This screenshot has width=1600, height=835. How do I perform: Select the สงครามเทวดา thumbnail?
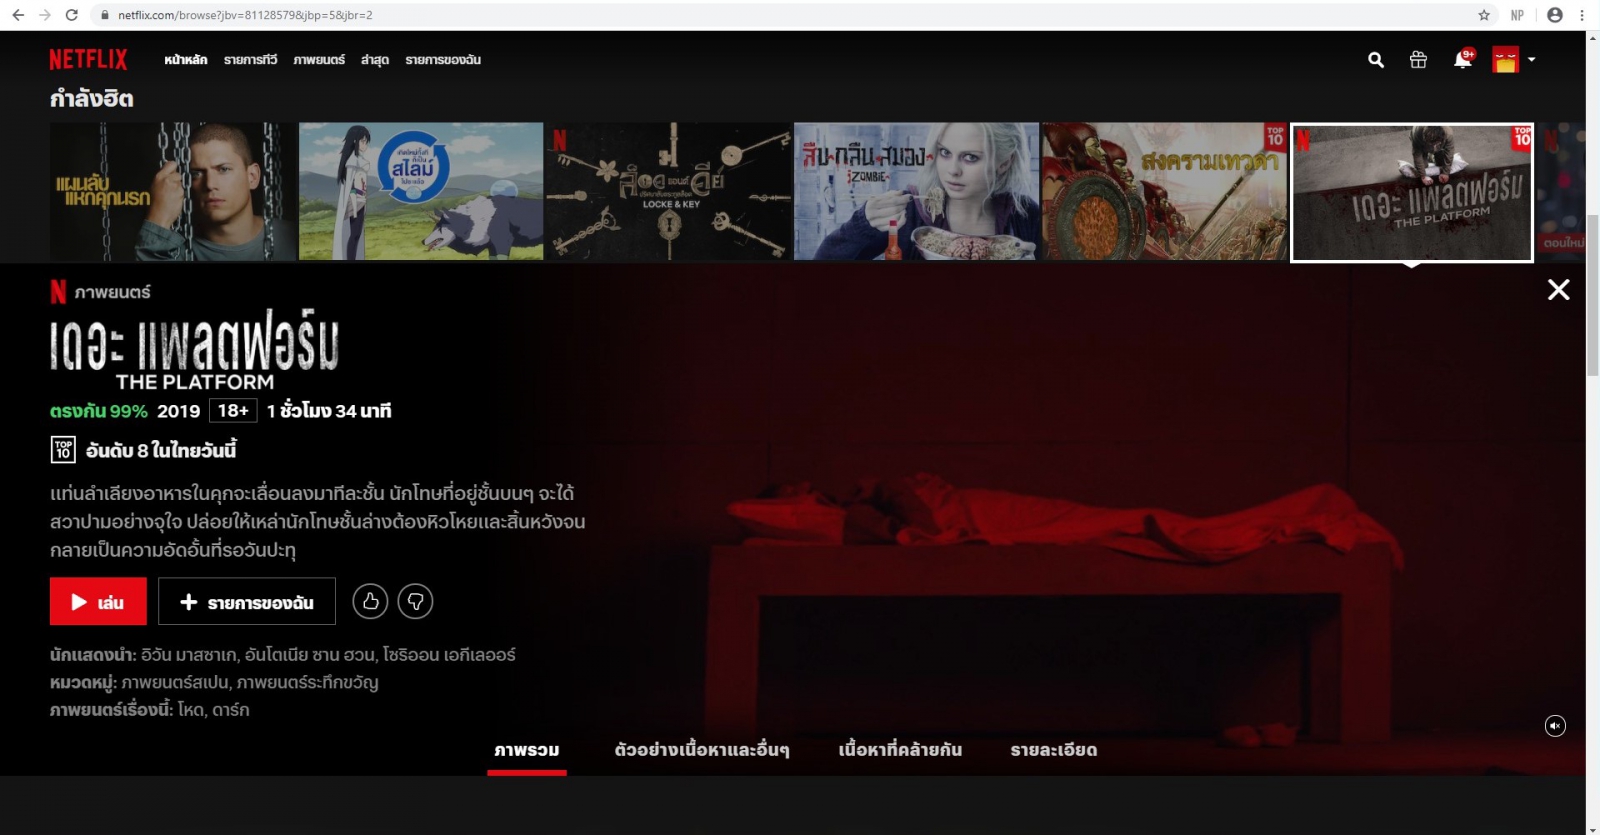1165,191
